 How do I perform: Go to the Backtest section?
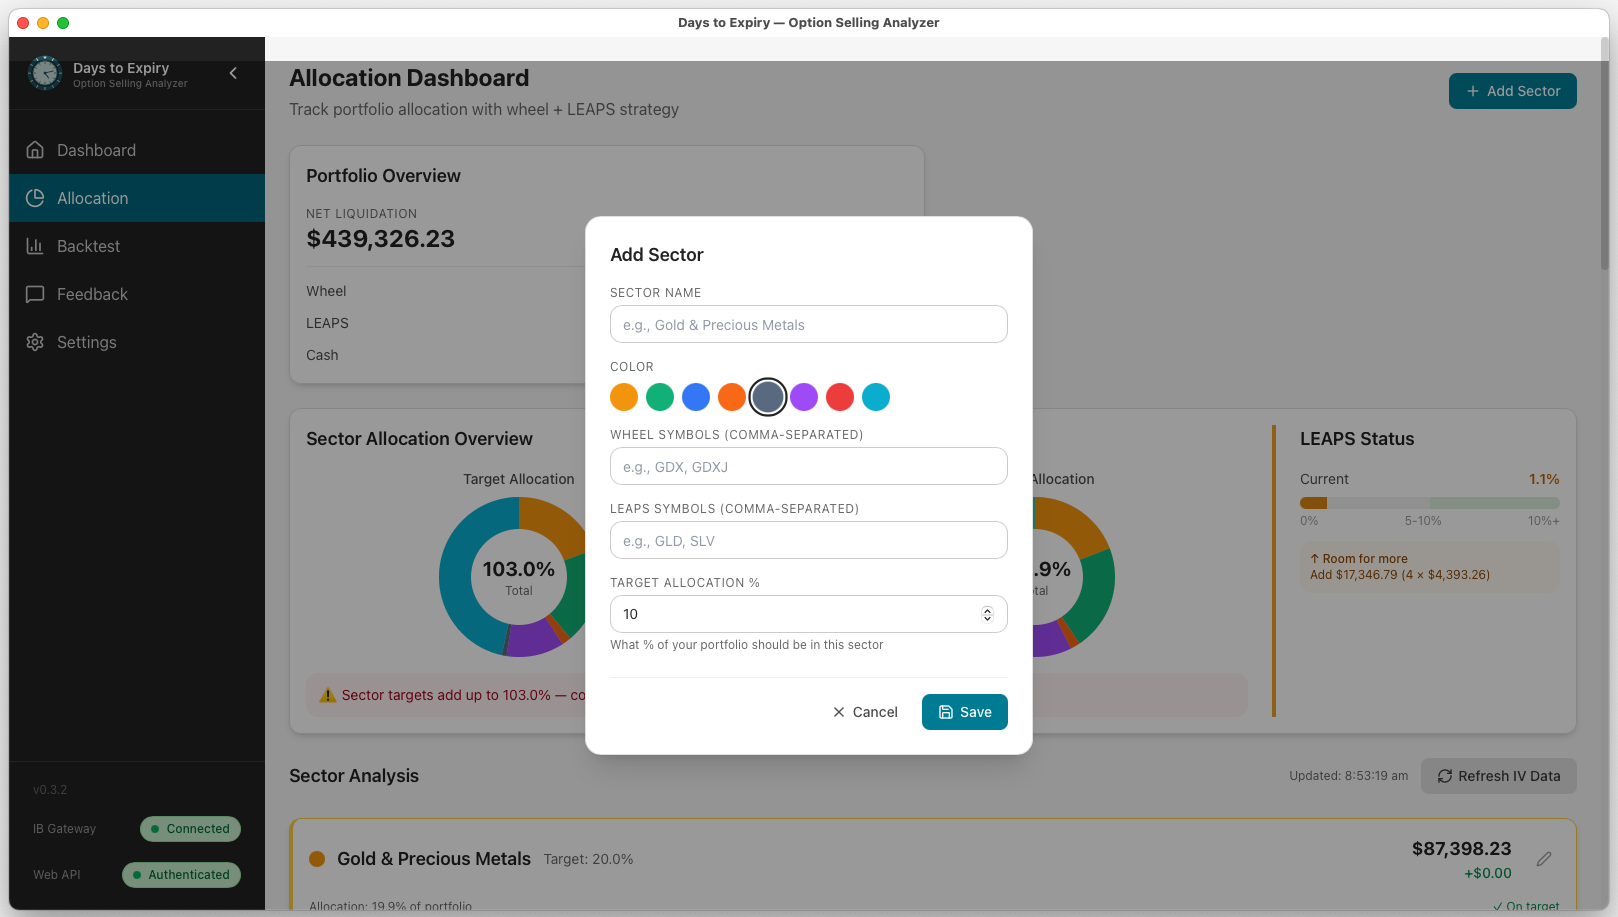pos(88,246)
